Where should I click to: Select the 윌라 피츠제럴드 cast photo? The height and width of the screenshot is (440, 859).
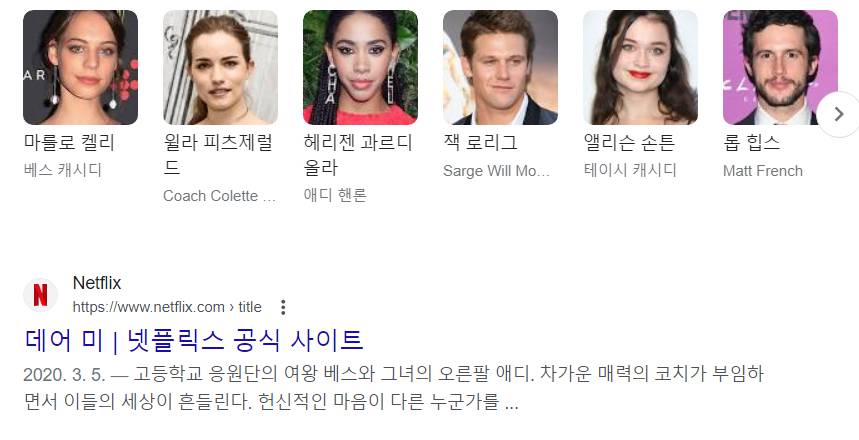point(220,67)
